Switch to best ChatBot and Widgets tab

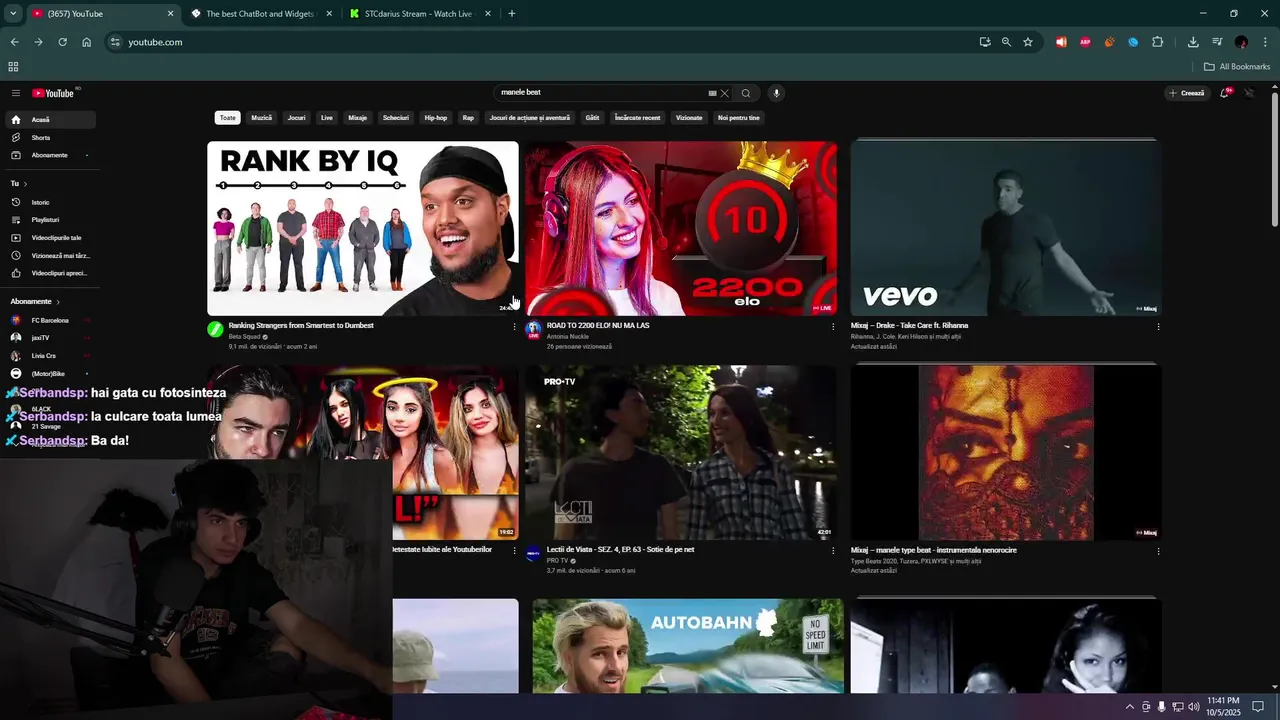[260, 14]
